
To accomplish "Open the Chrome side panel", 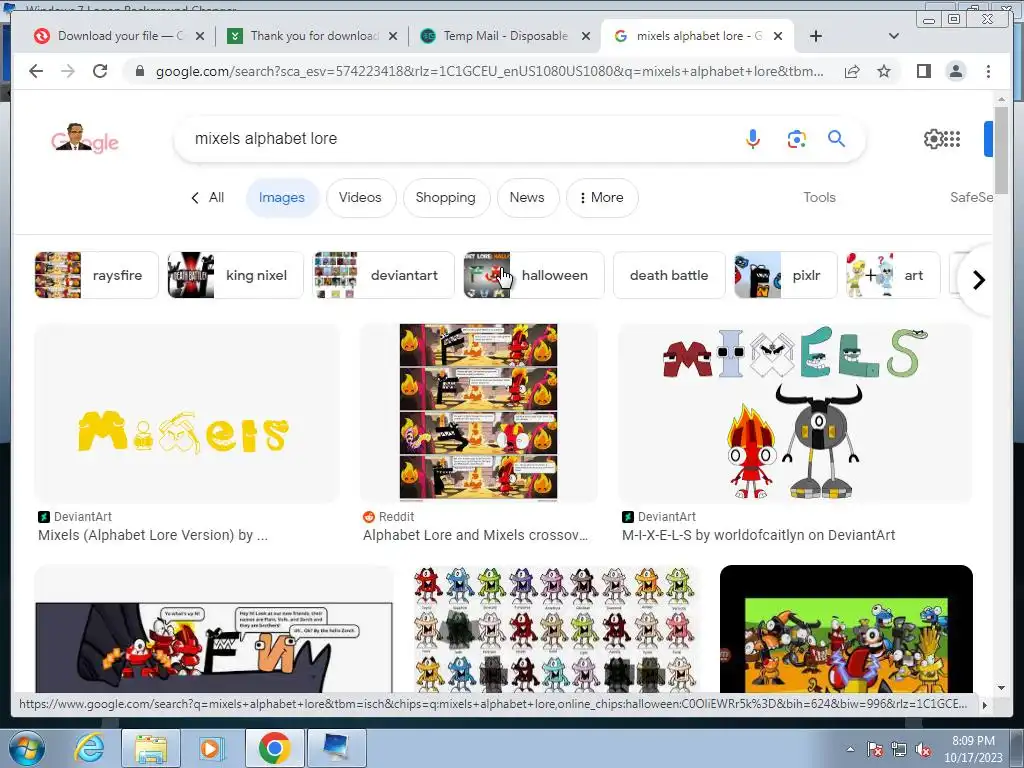I will point(923,71).
